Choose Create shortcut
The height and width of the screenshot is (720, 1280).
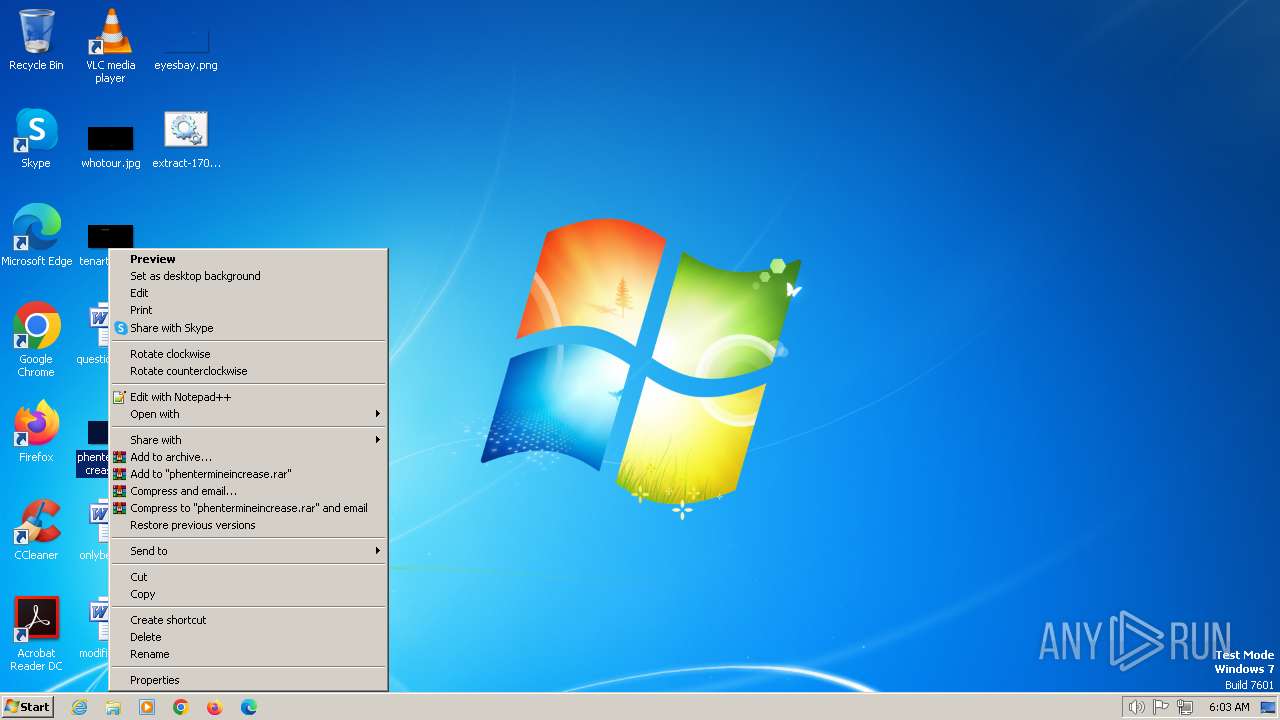click(248, 620)
